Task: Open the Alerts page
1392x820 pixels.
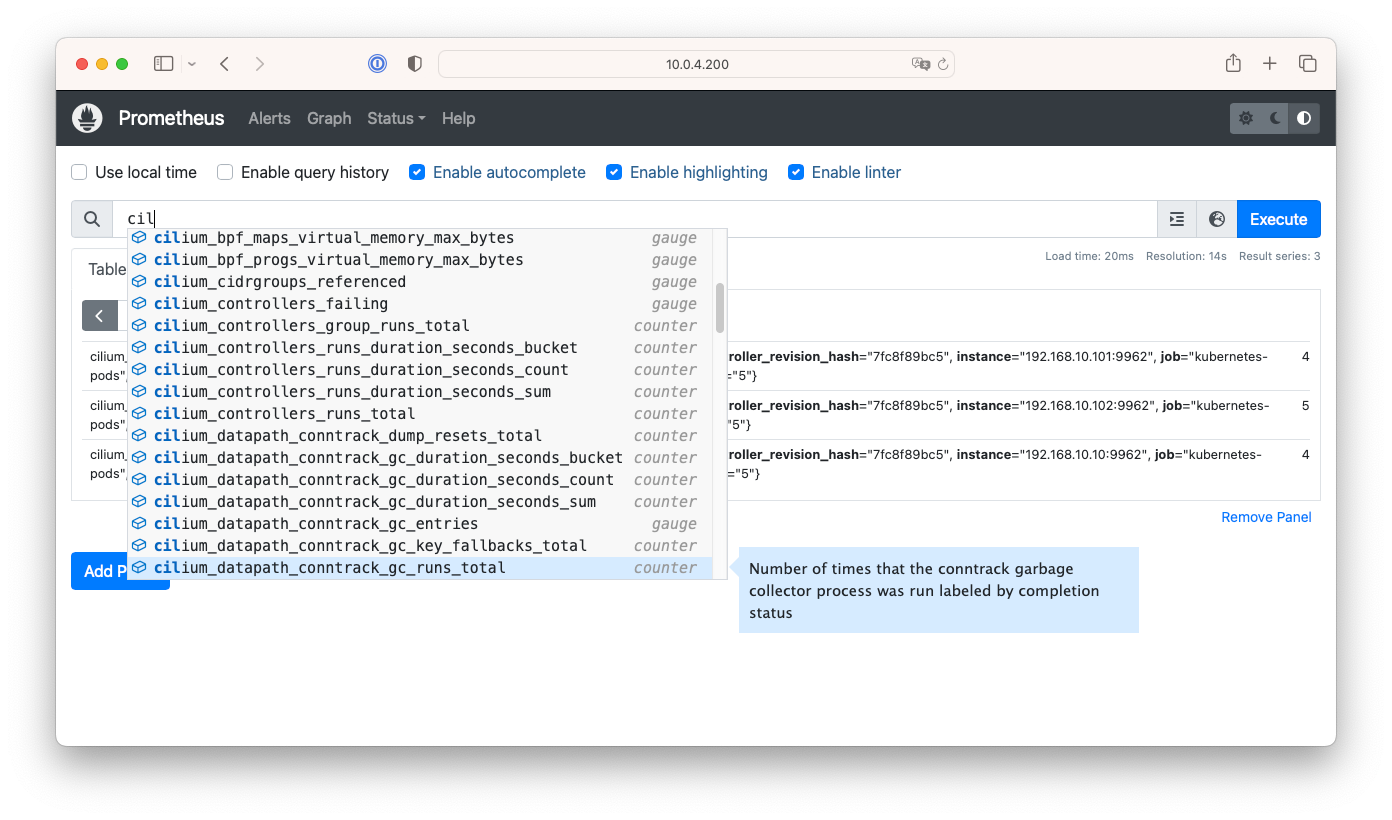Action: tap(269, 118)
